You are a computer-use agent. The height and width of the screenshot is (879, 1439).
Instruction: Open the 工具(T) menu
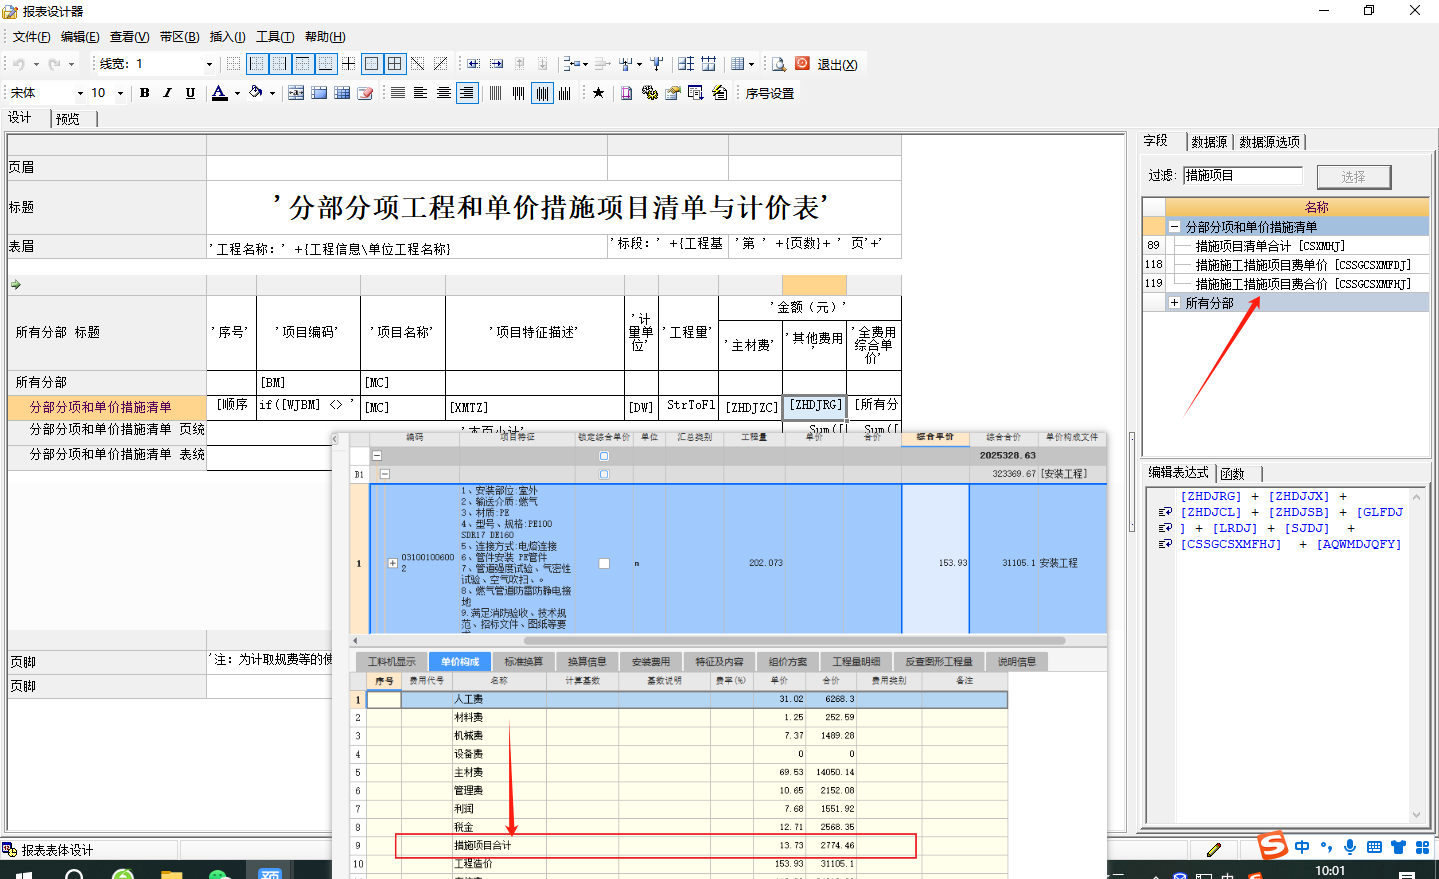coord(275,37)
